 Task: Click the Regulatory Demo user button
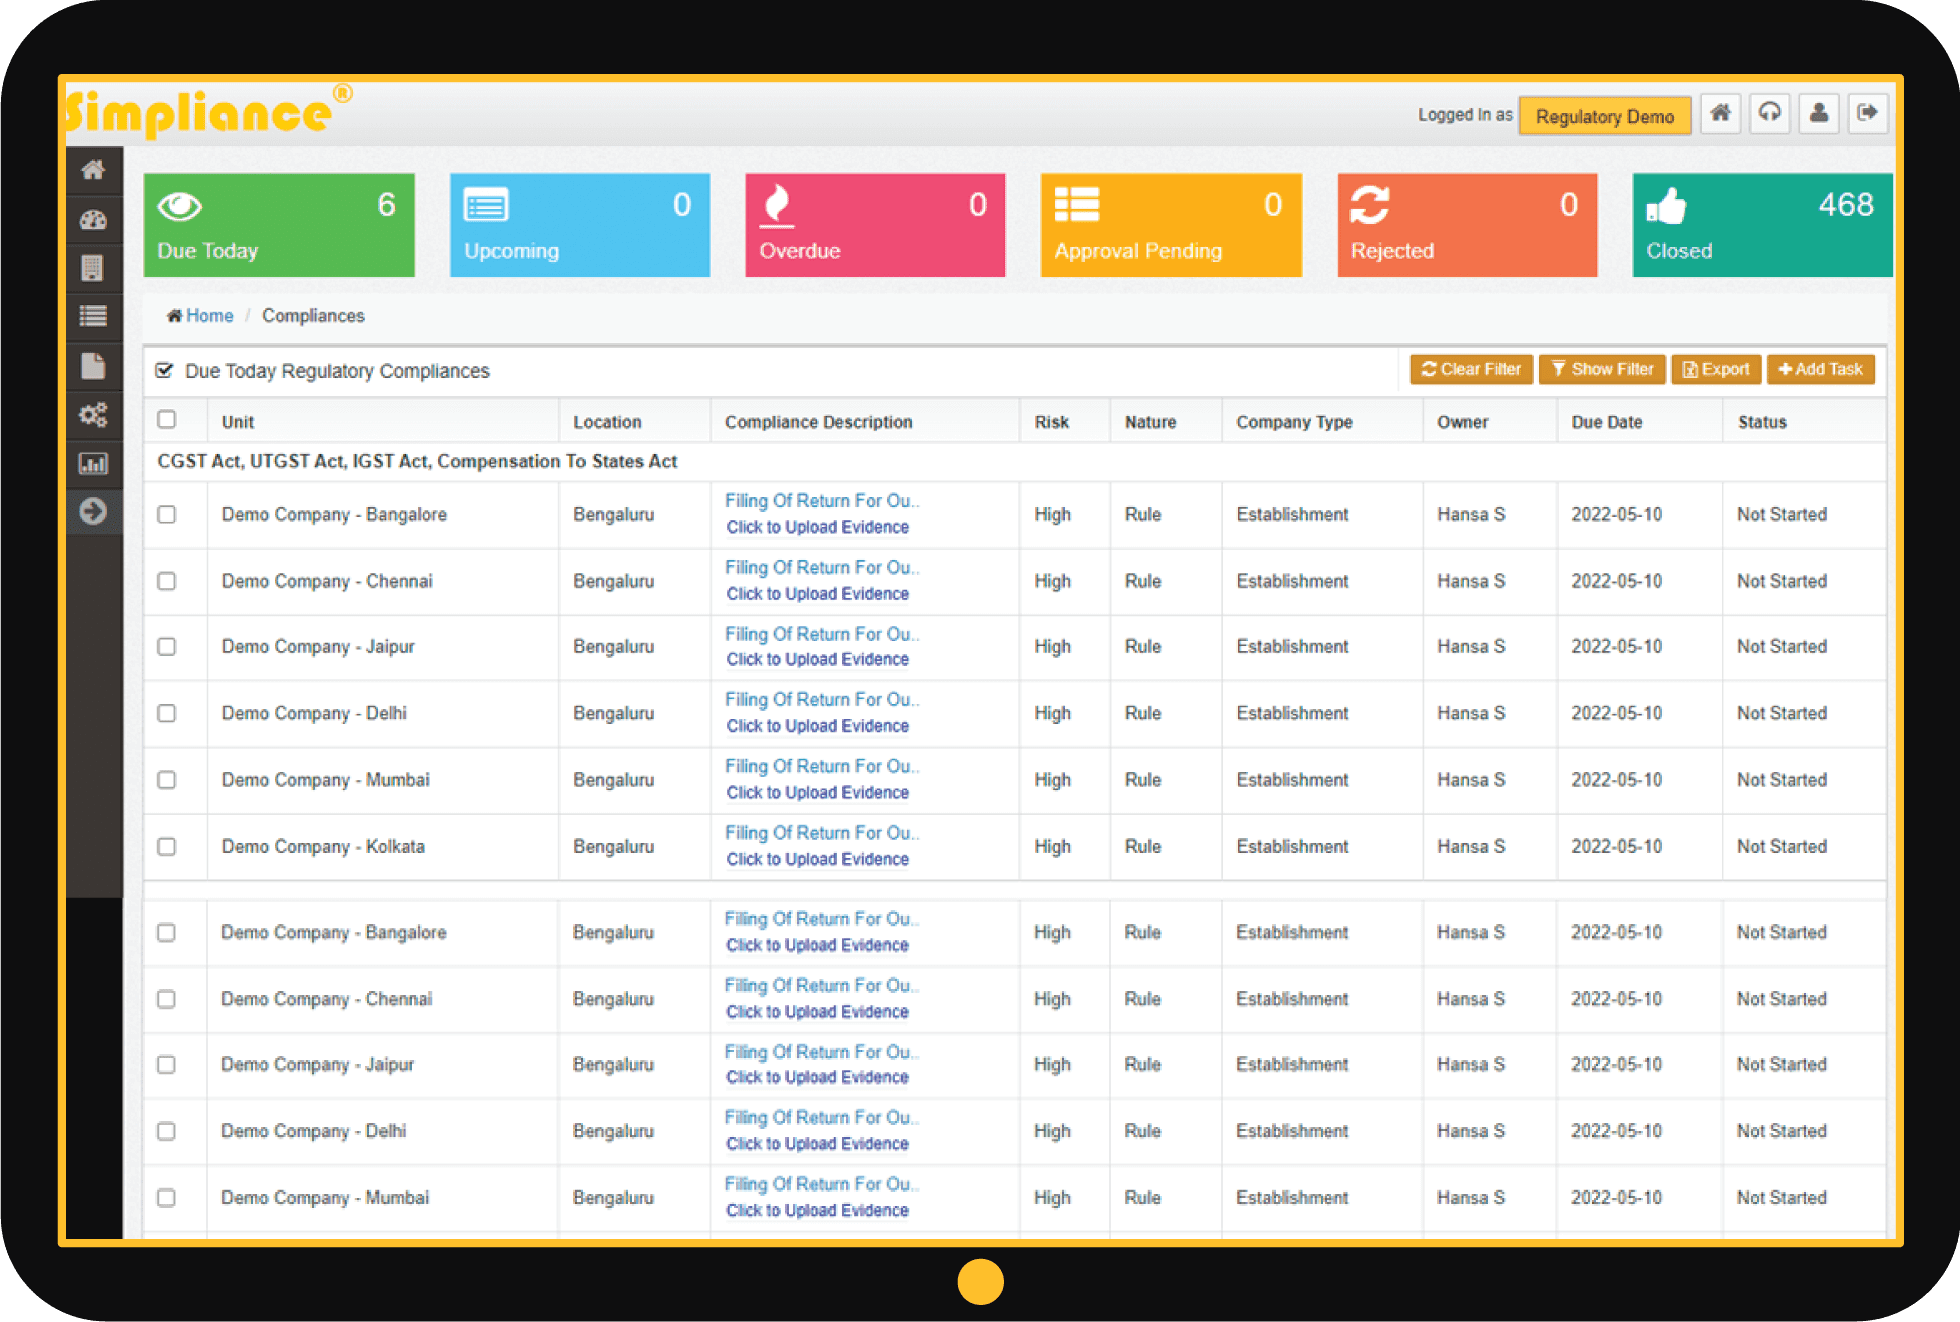[1604, 116]
